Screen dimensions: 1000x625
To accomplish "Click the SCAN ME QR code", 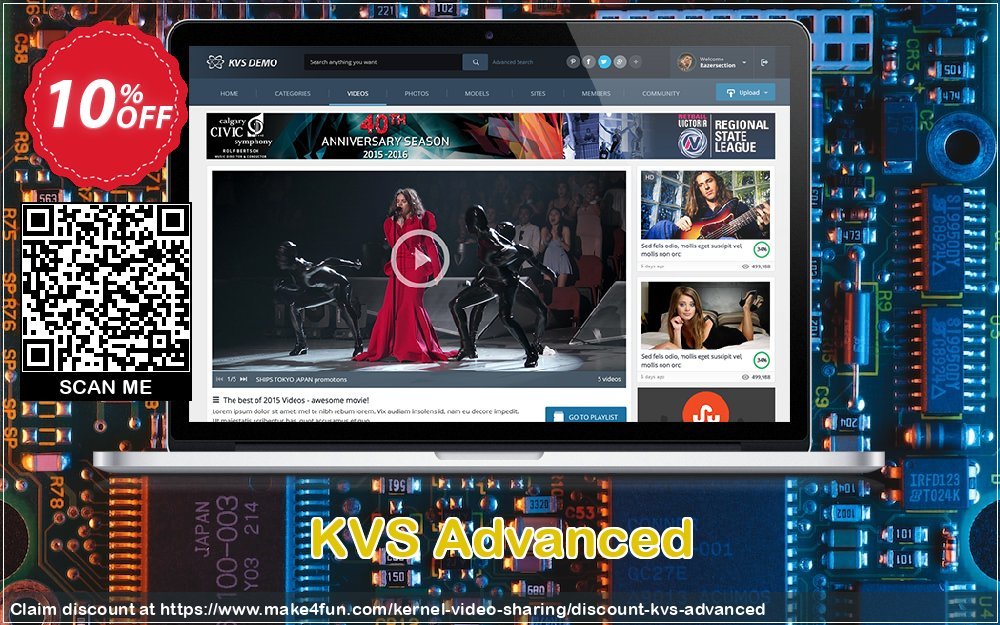I will point(106,288).
